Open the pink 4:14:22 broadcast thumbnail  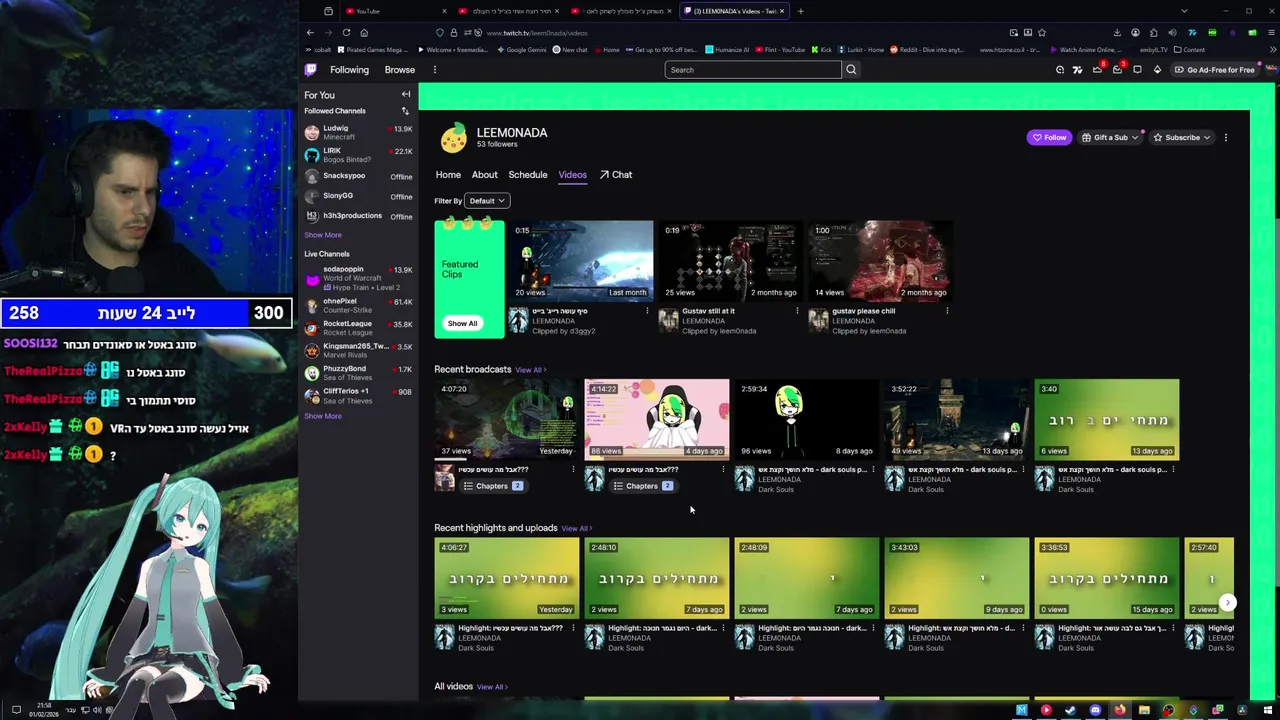657,420
